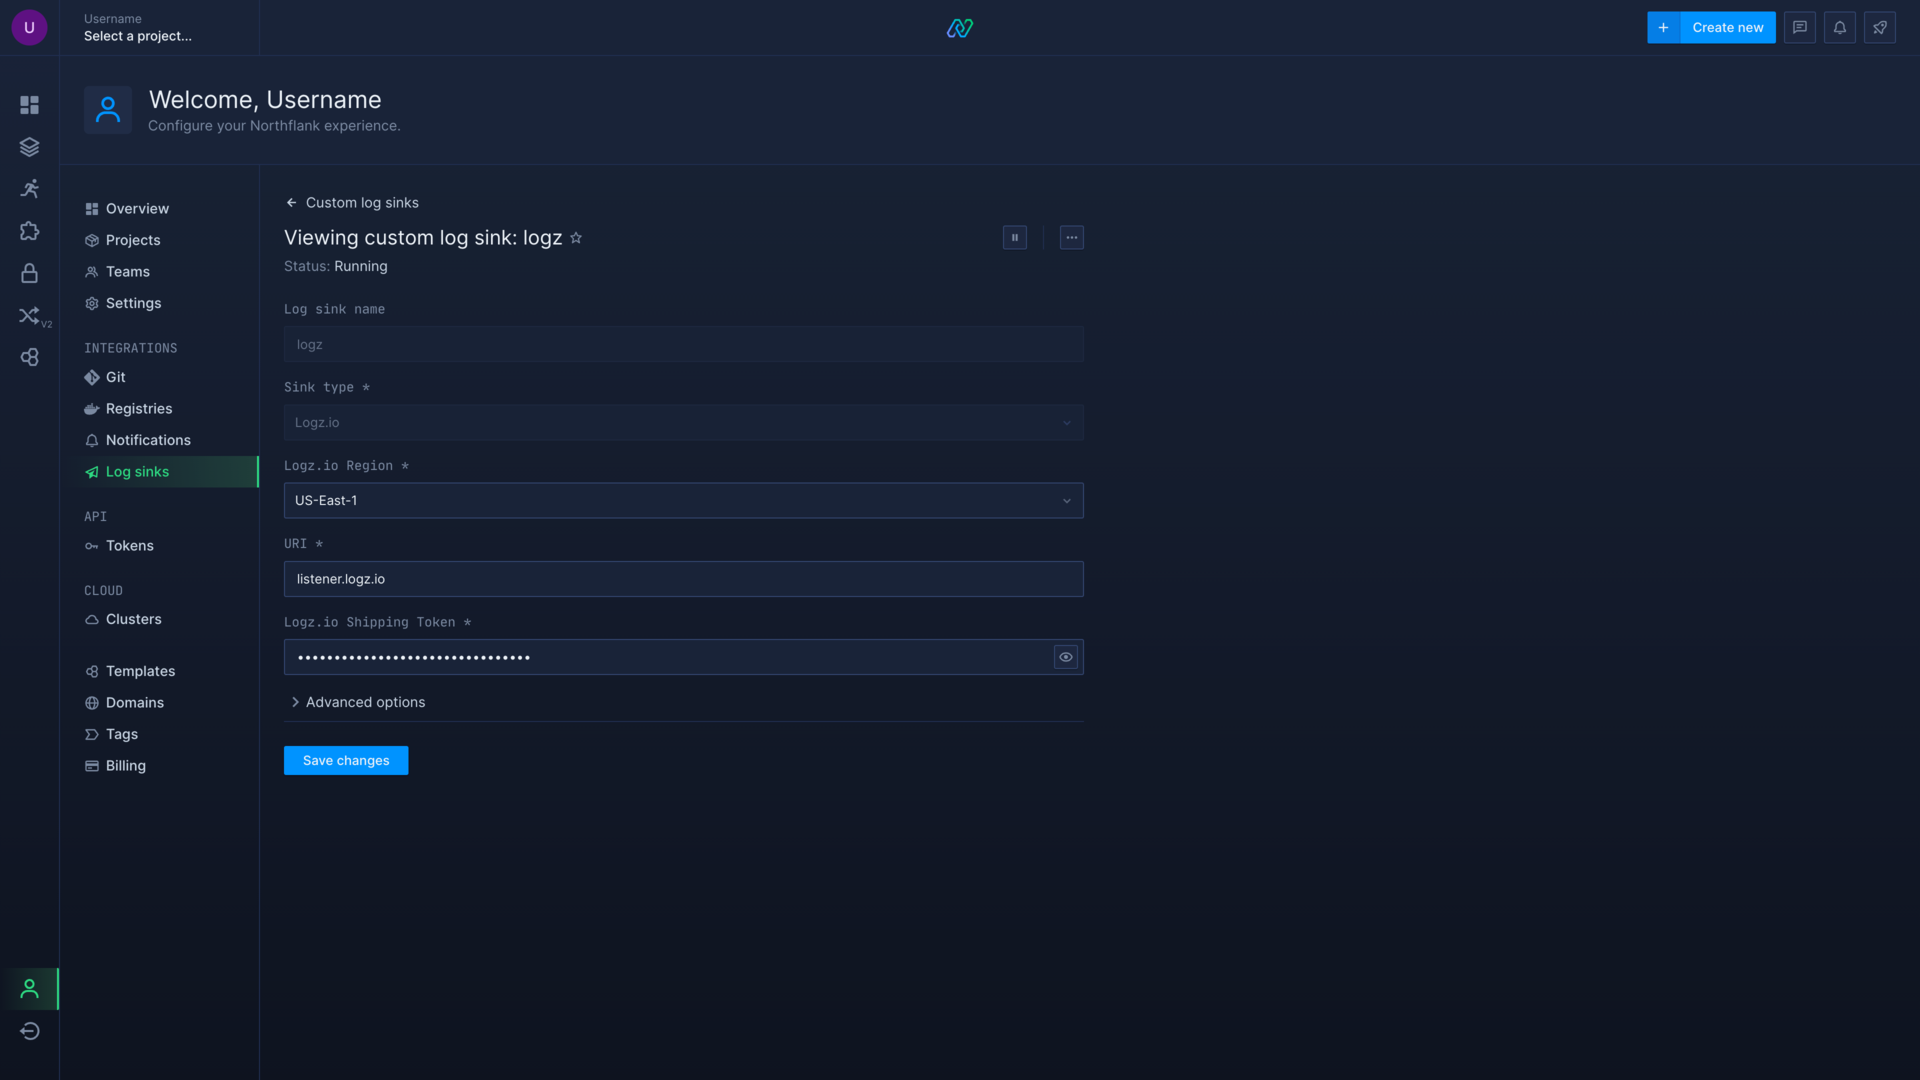The width and height of the screenshot is (1920, 1080).
Task: Open the padlock secrets icon
Action: click(x=29, y=273)
